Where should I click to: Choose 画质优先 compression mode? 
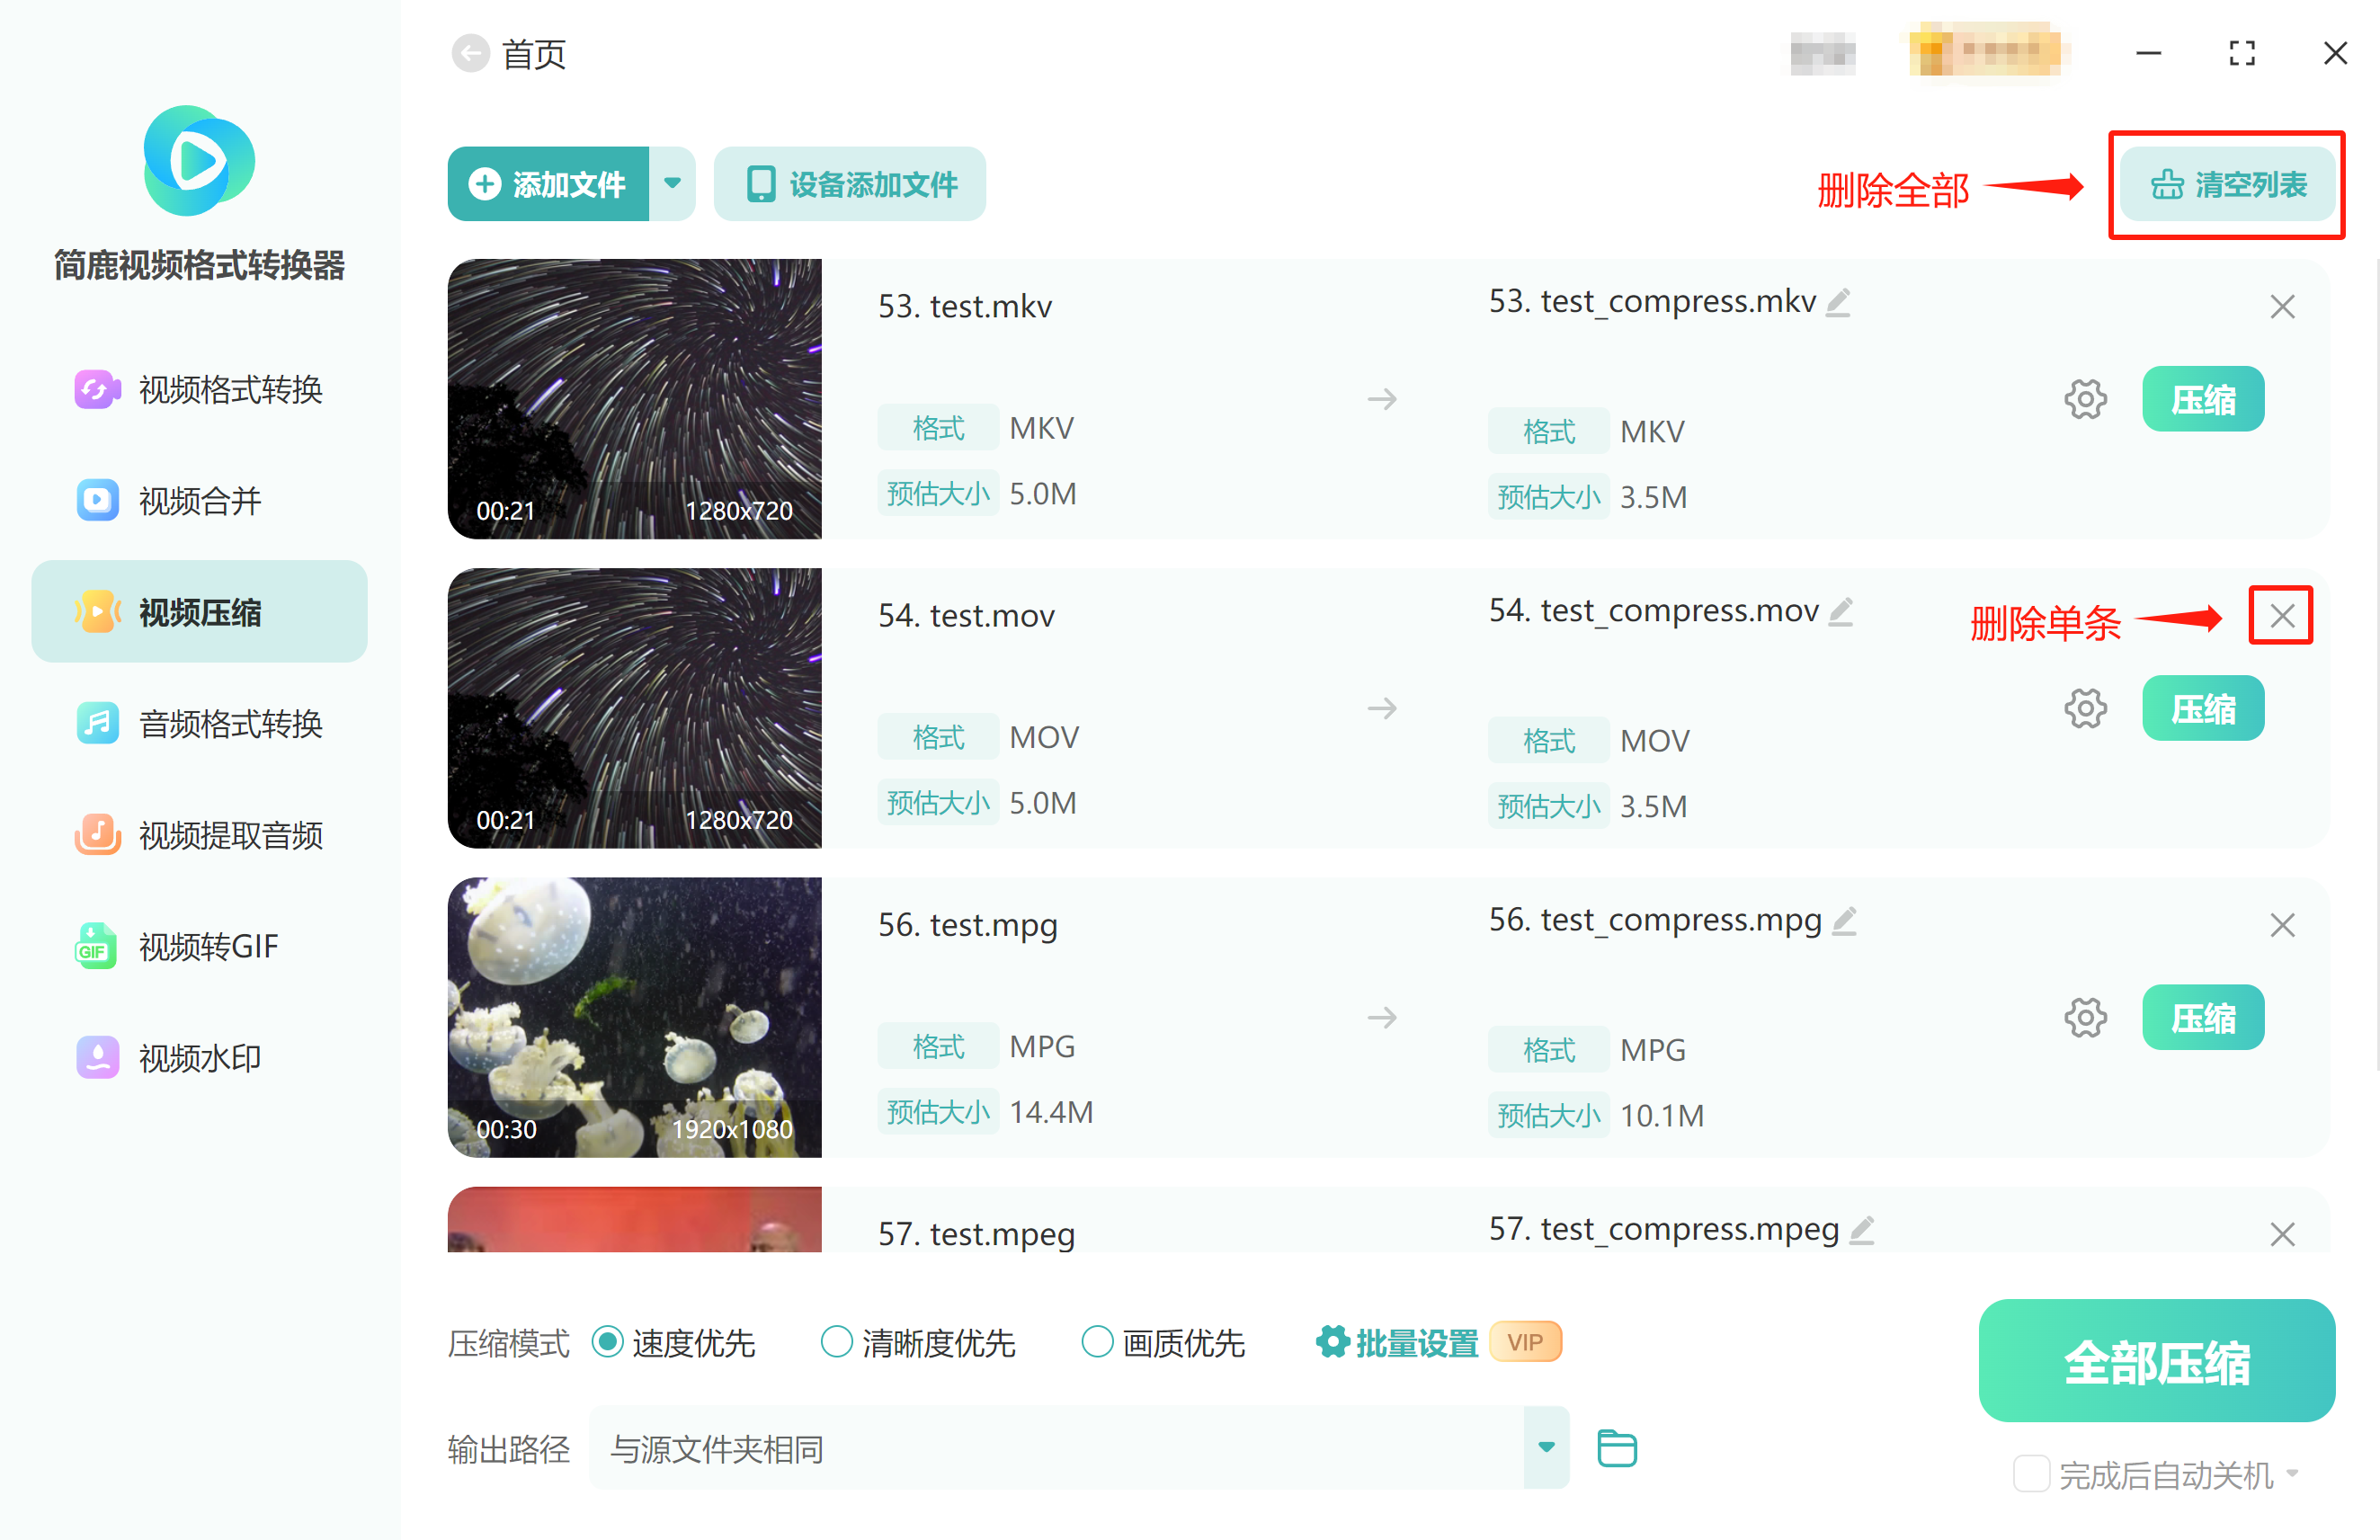[1163, 1342]
